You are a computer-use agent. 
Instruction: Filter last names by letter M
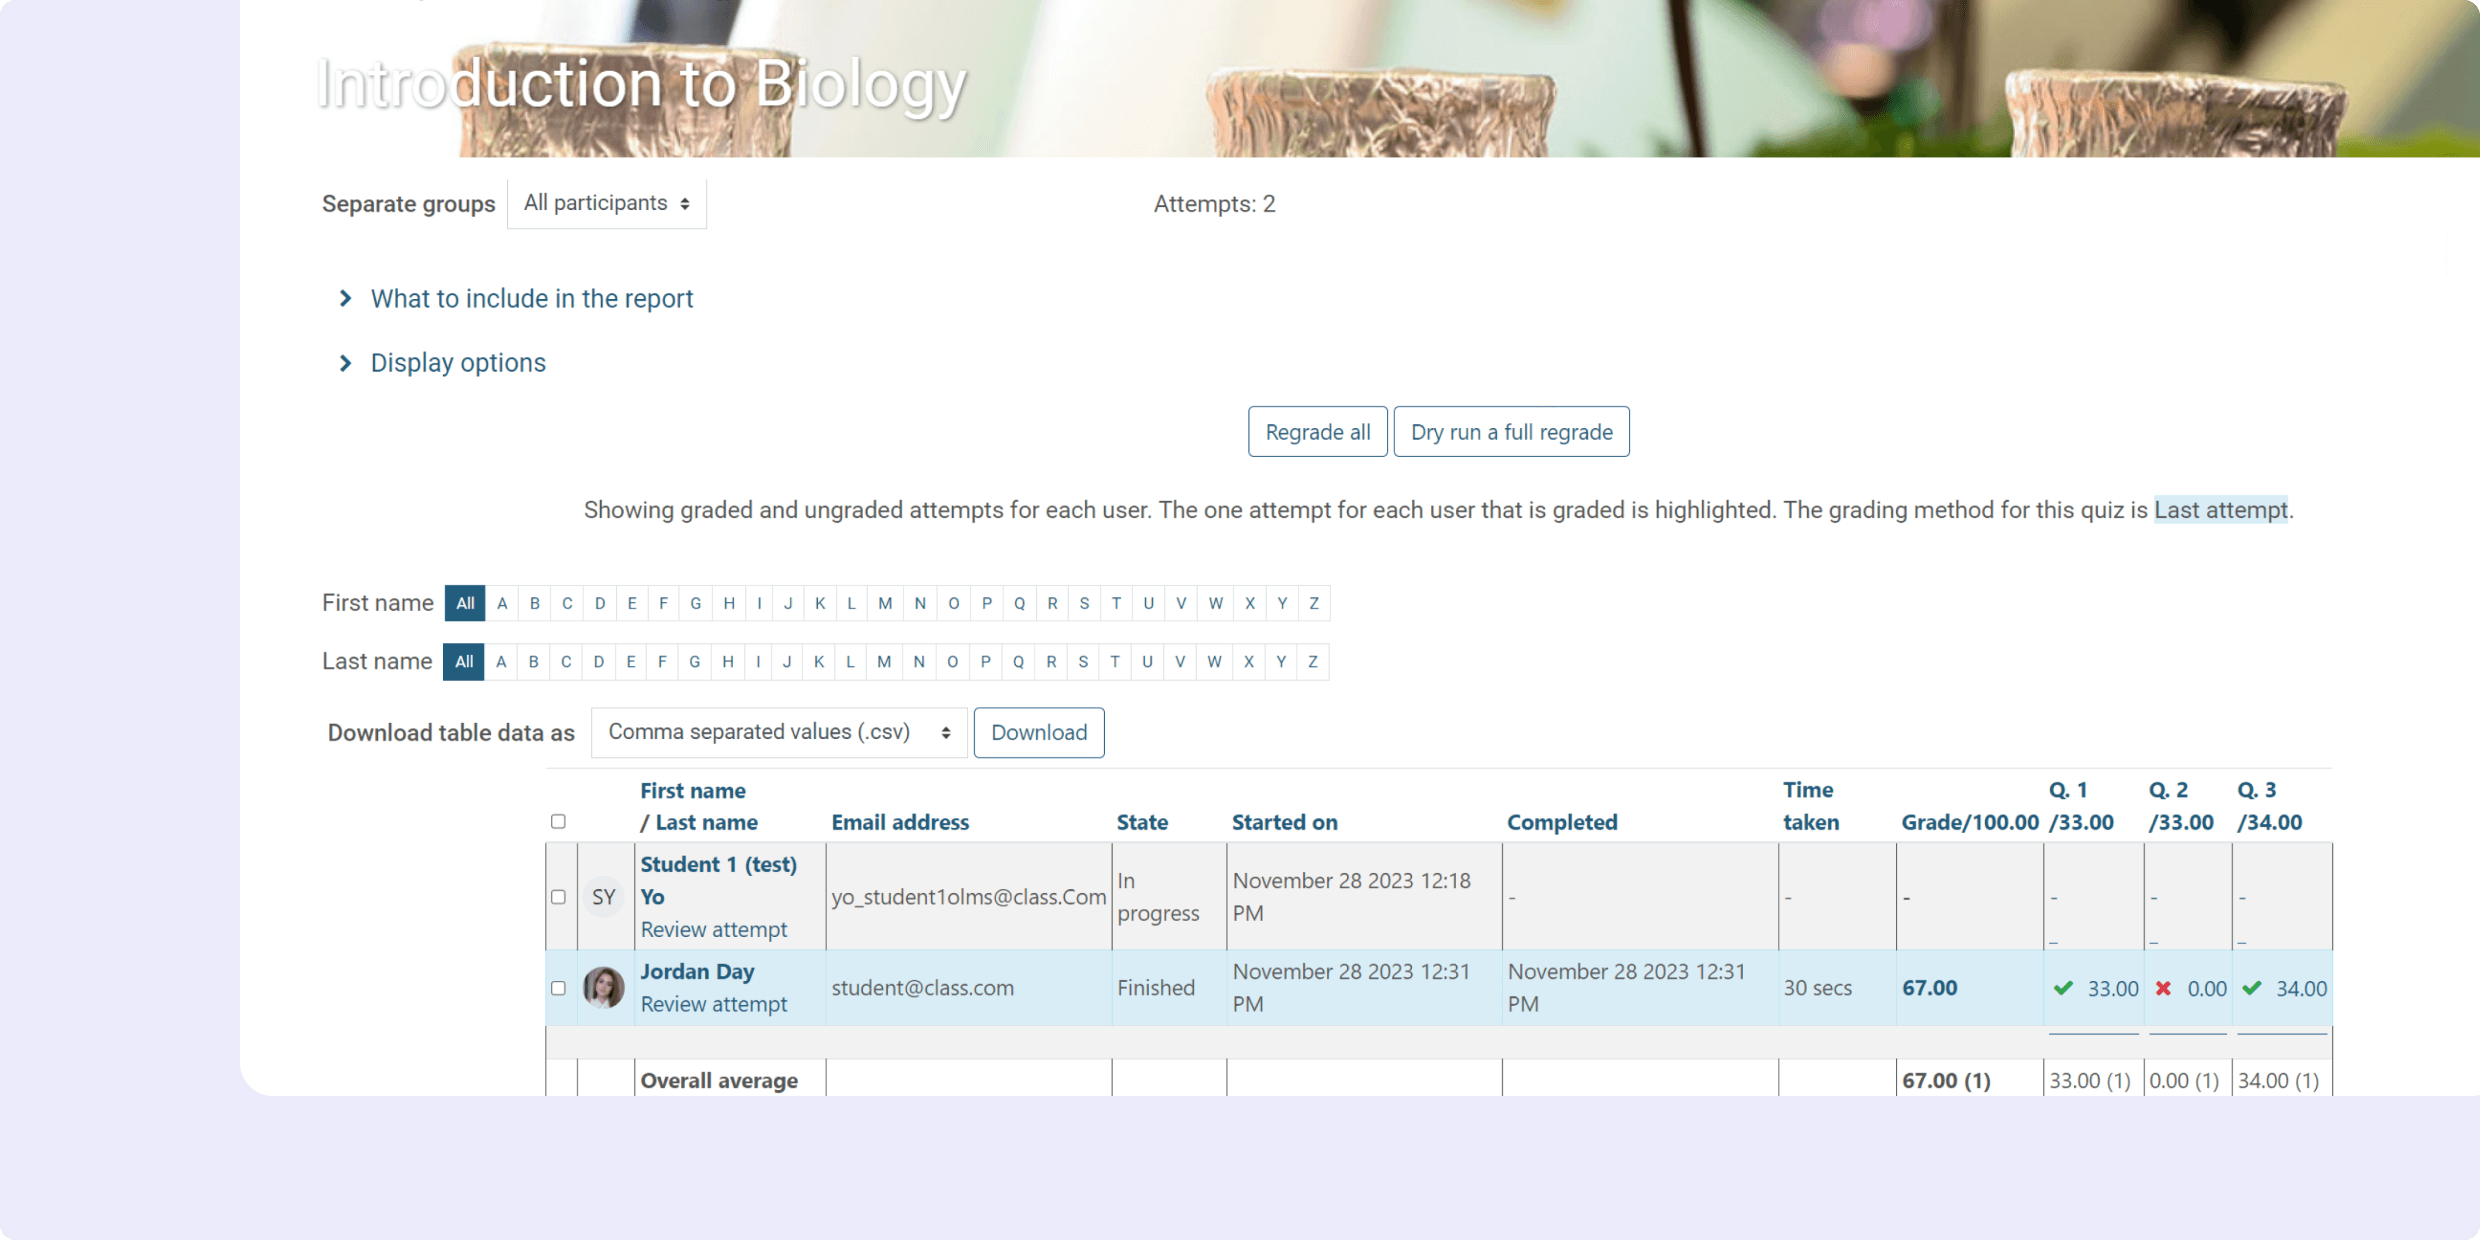883,661
